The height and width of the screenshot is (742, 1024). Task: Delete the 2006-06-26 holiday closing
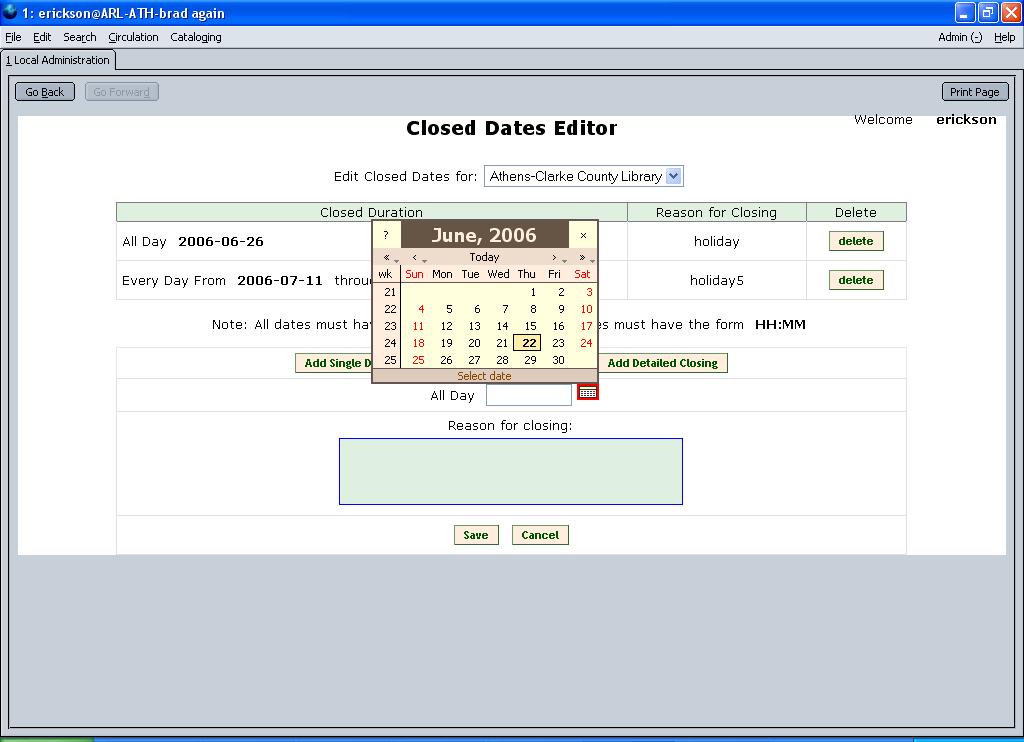tap(855, 241)
